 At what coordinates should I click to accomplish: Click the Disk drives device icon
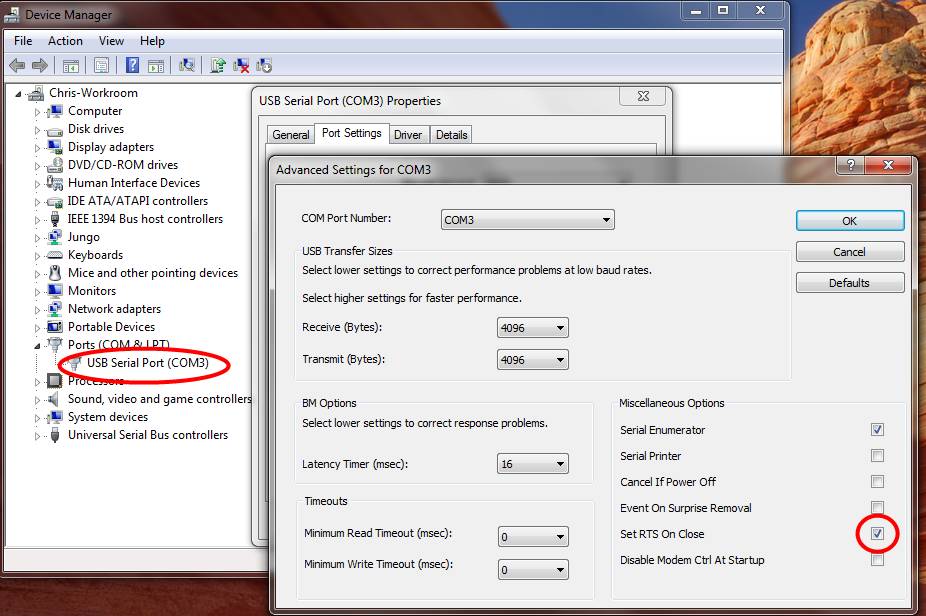(x=56, y=129)
